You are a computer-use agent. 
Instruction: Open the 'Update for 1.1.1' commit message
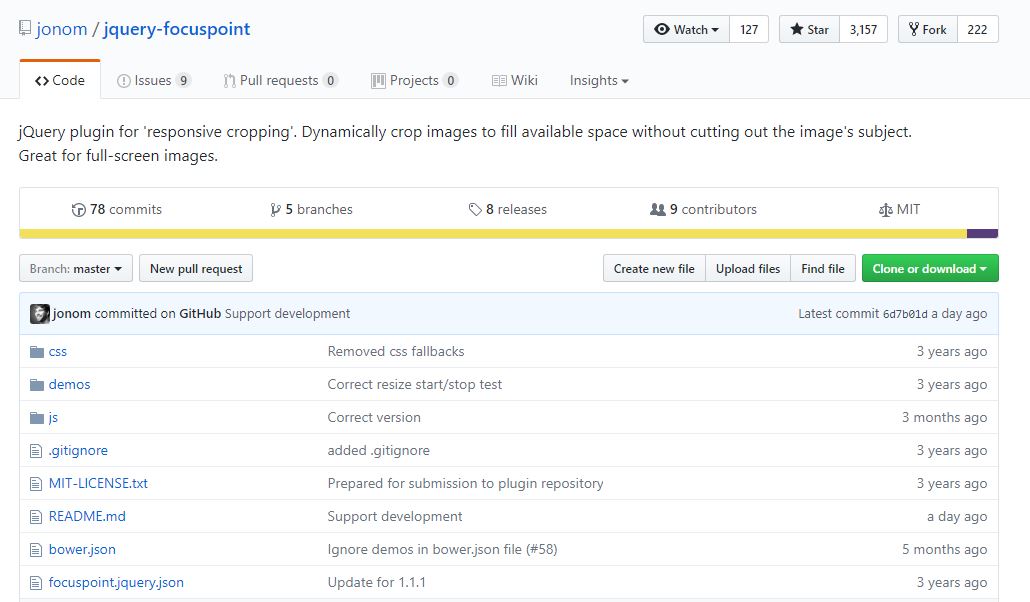376,582
